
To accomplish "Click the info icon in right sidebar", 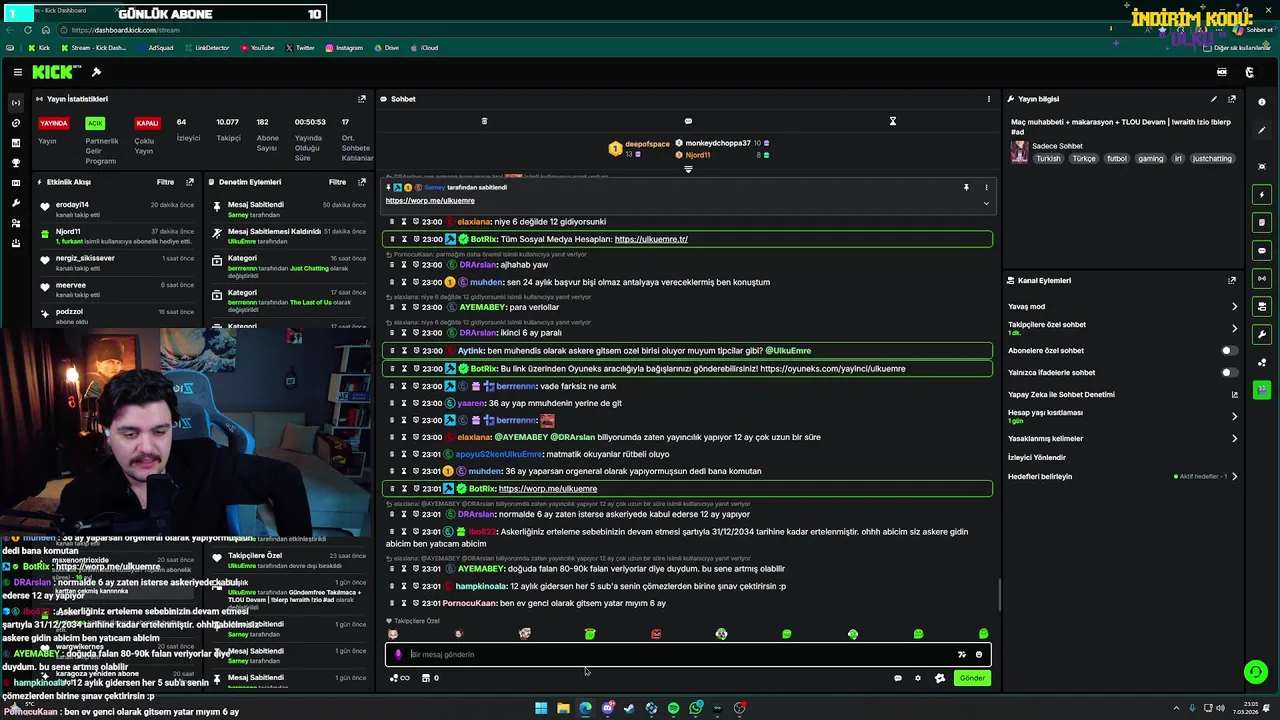I will pos(1262,102).
